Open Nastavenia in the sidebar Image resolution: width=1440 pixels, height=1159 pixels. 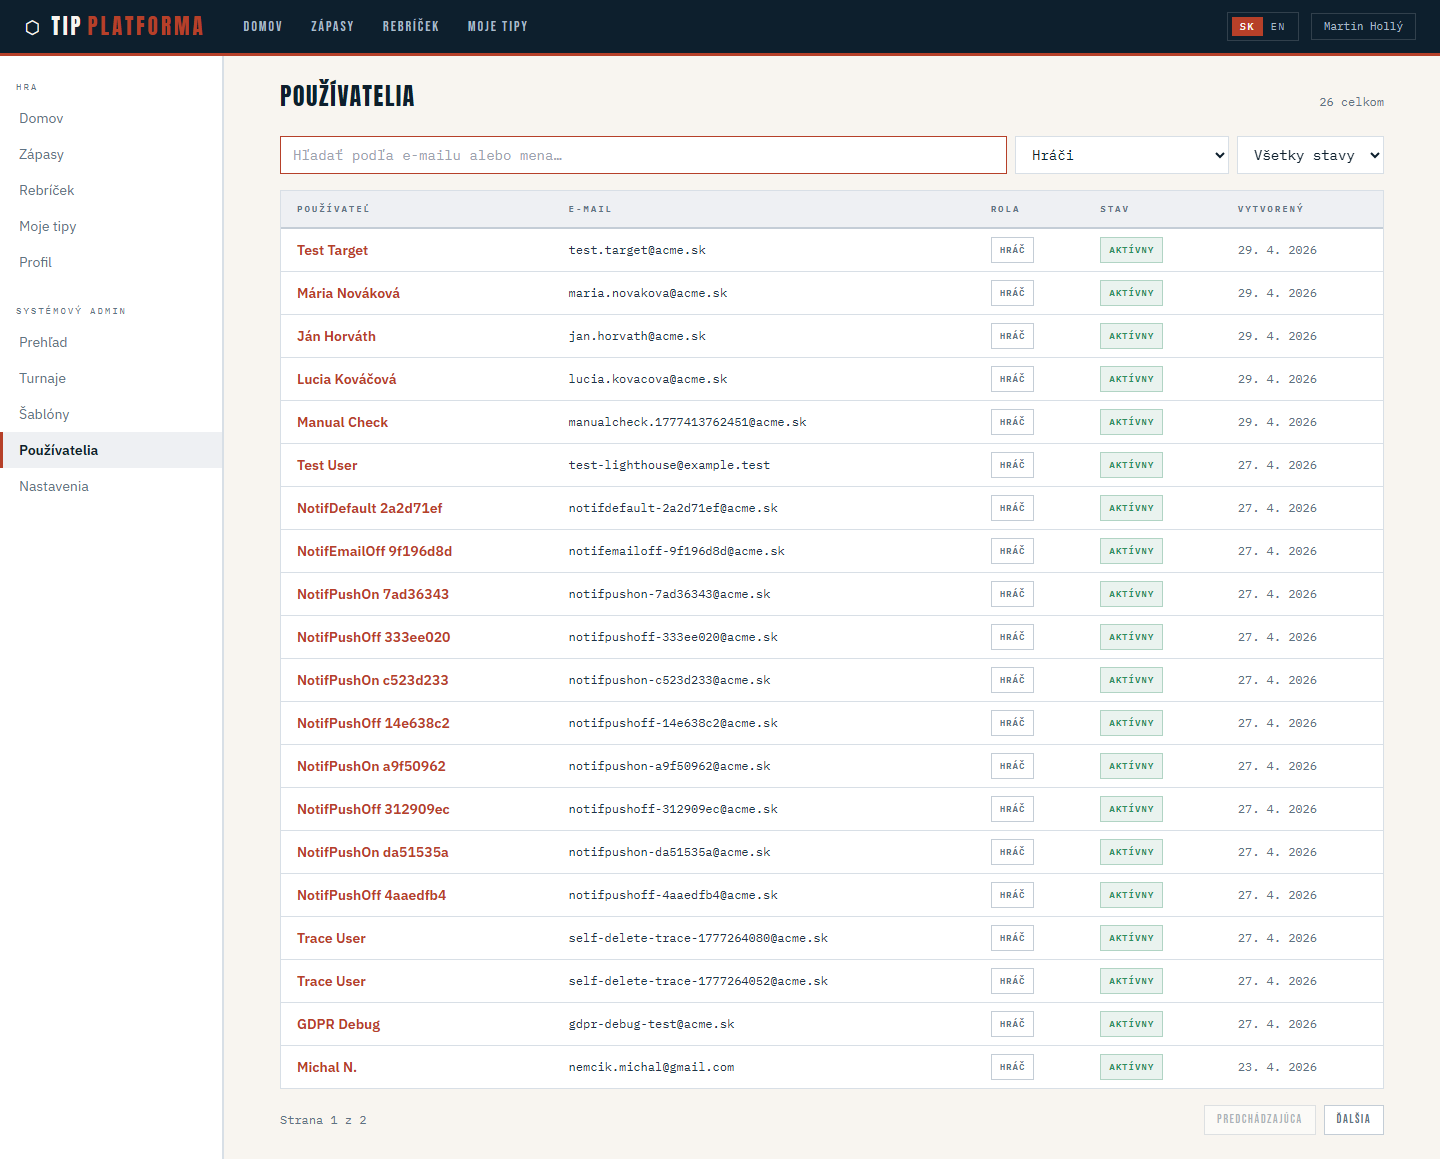pos(54,486)
